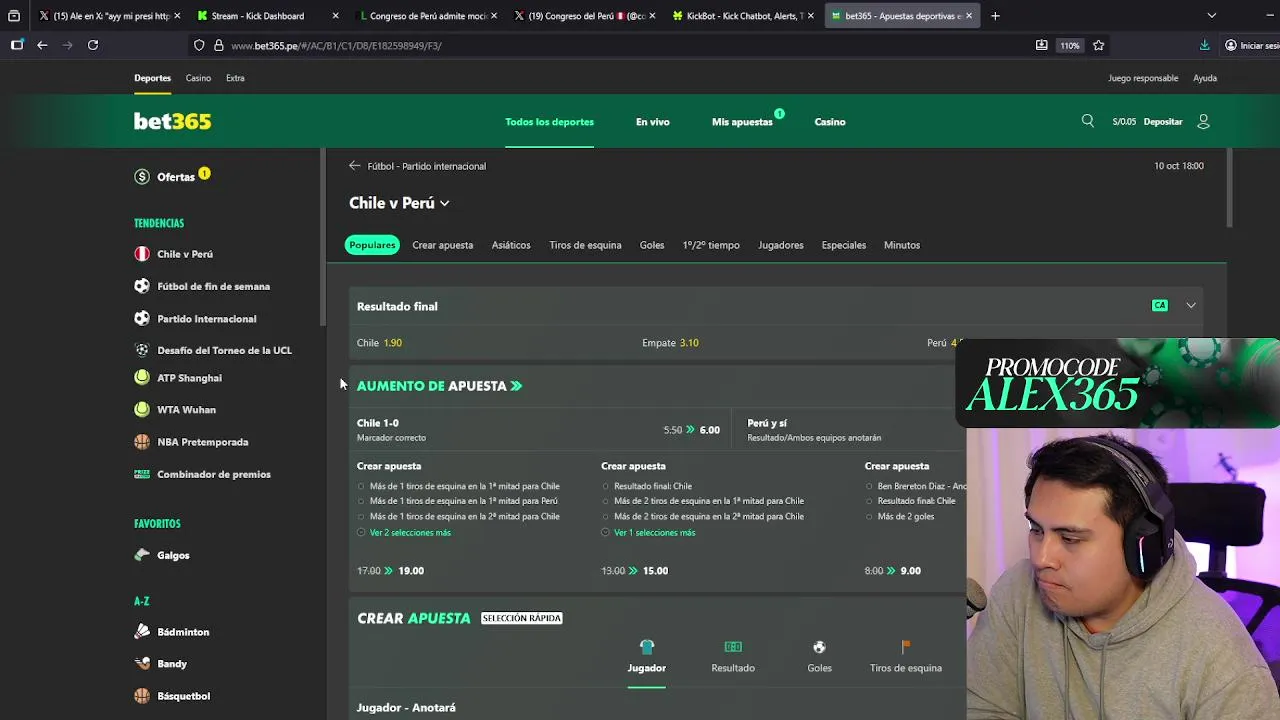The height and width of the screenshot is (720, 1280).
Task: Click the Básquetbol ball icon
Action: [142, 695]
